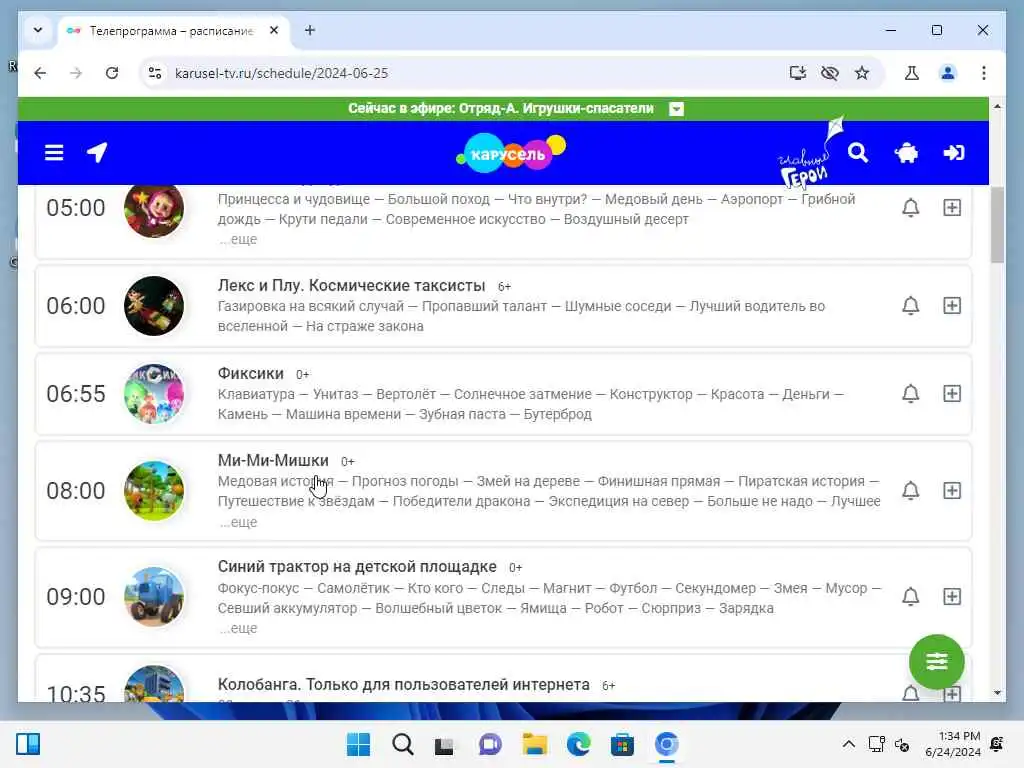Click the scrollbar down arrow
This screenshot has width=1024, height=768.
[997, 693]
